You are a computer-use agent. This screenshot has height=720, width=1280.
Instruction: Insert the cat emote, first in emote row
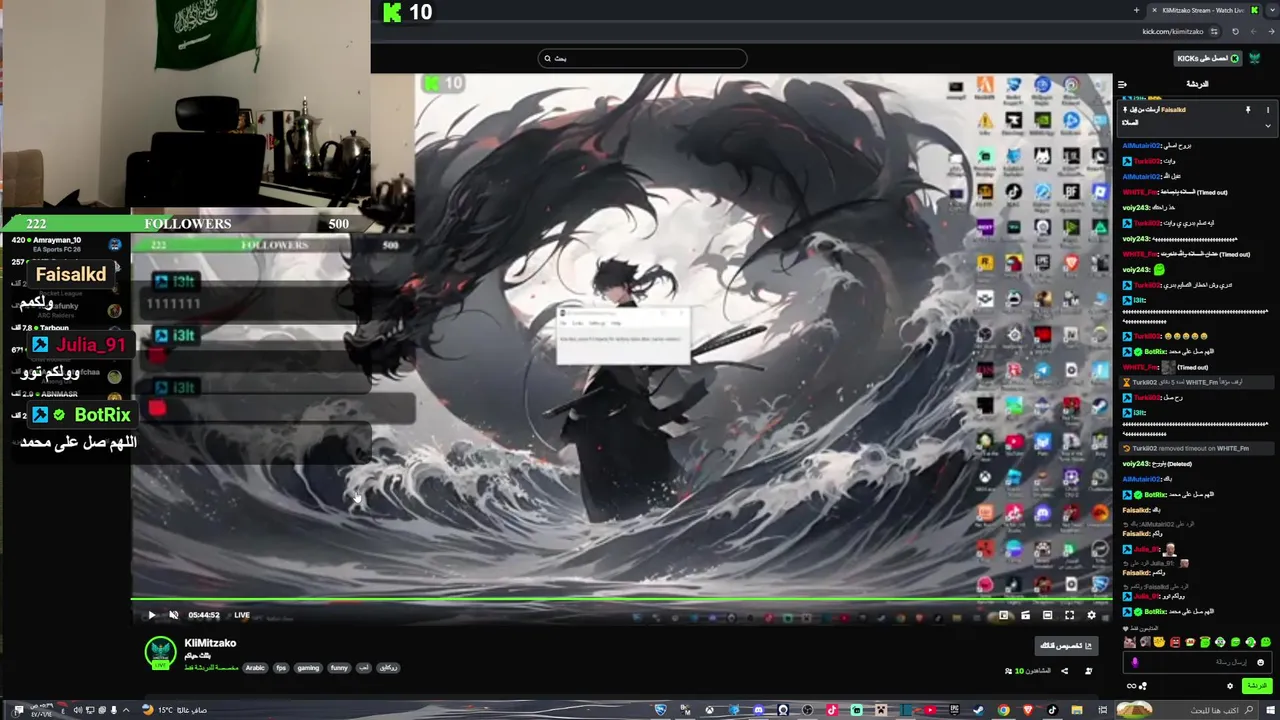click(x=1130, y=642)
